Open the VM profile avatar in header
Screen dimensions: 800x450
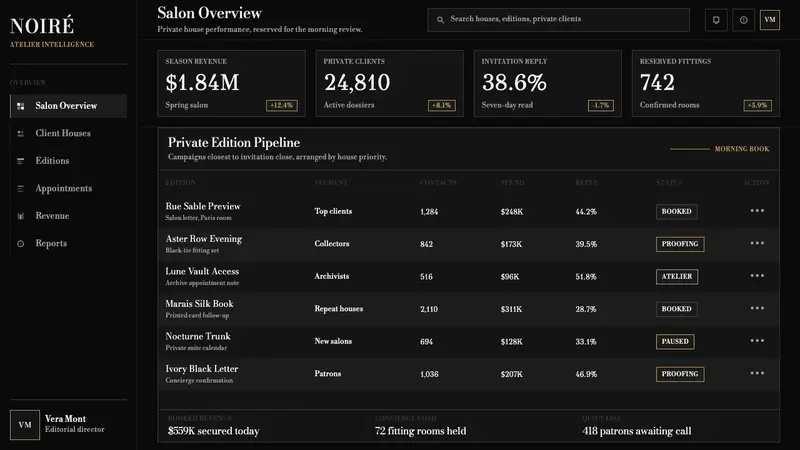click(x=770, y=20)
